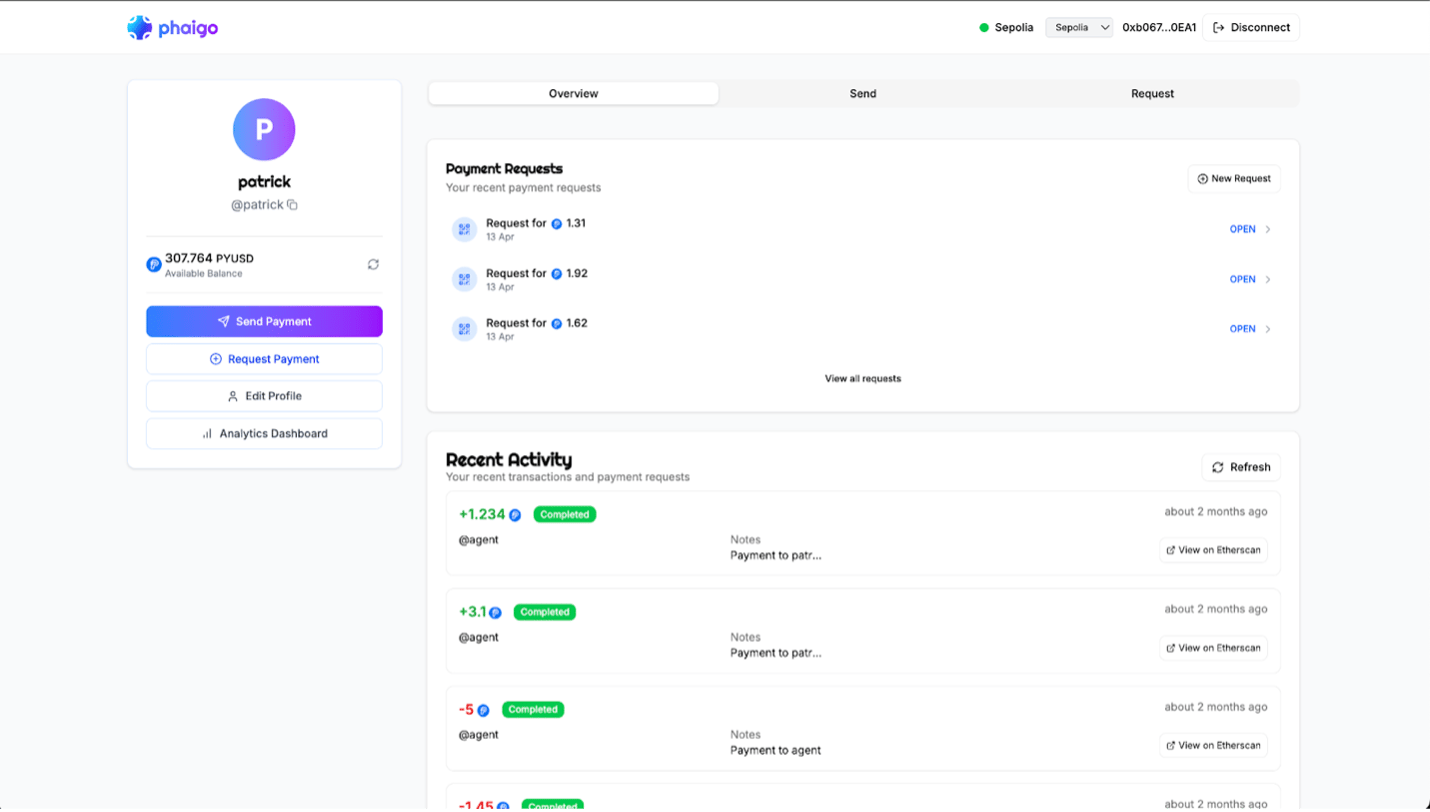Screen dimensions: 1430x812
Task: Expand the 1.62 request chevron arrow
Action: (1268, 329)
